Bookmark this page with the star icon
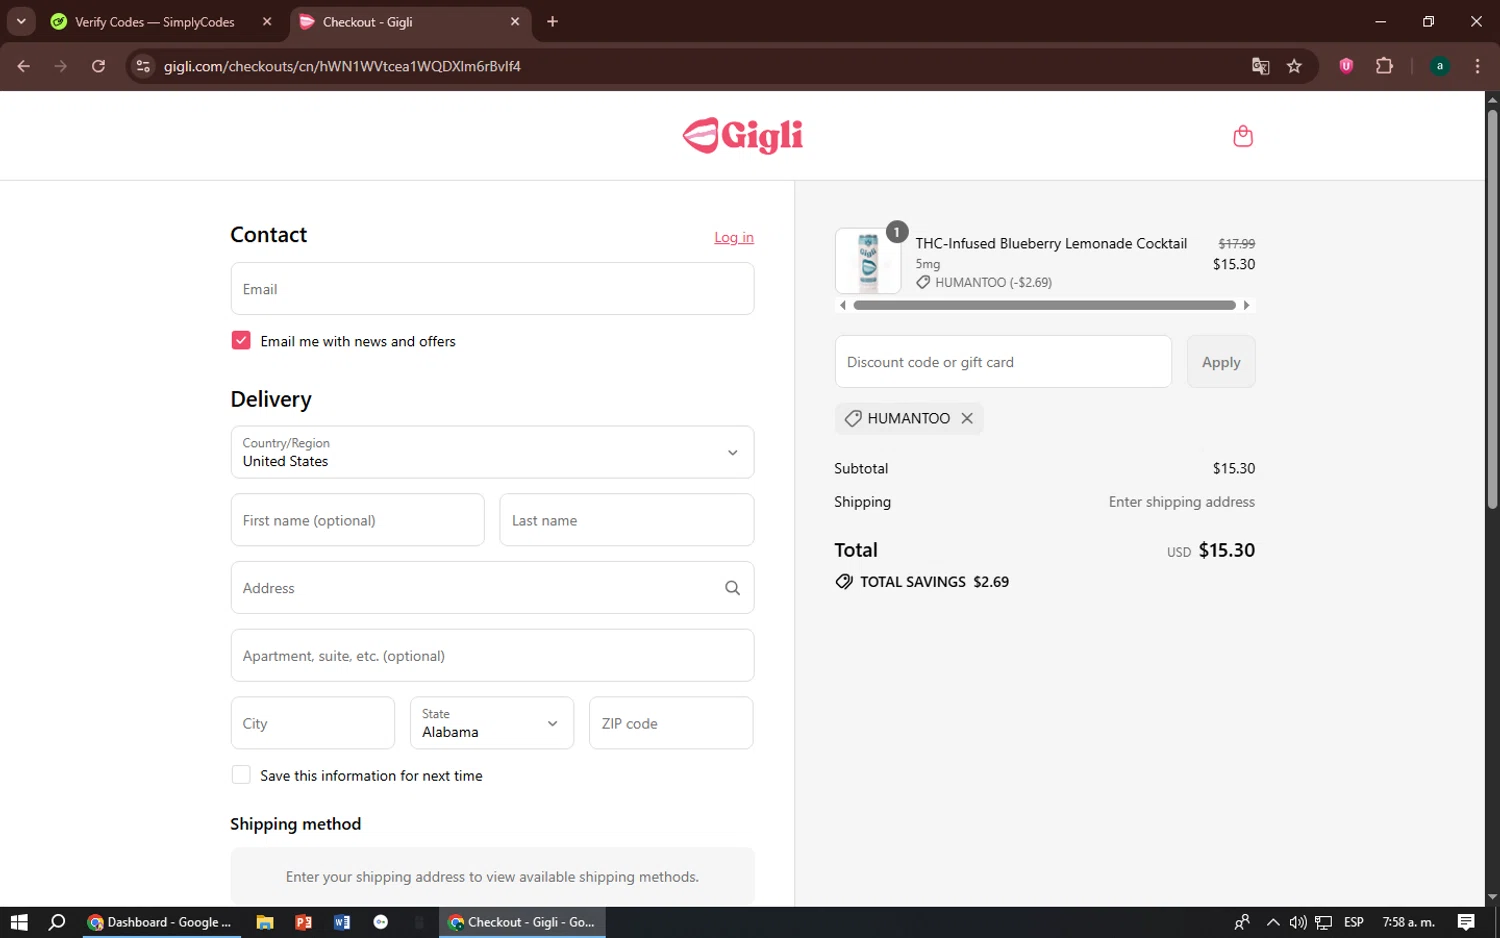This screenshot has height=938, width=1500. (1294, 66)
